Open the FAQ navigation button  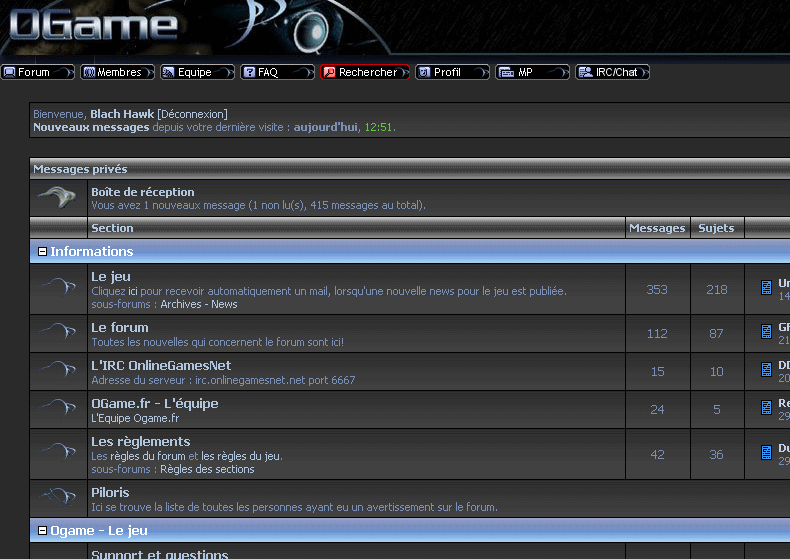pos(278,72)
